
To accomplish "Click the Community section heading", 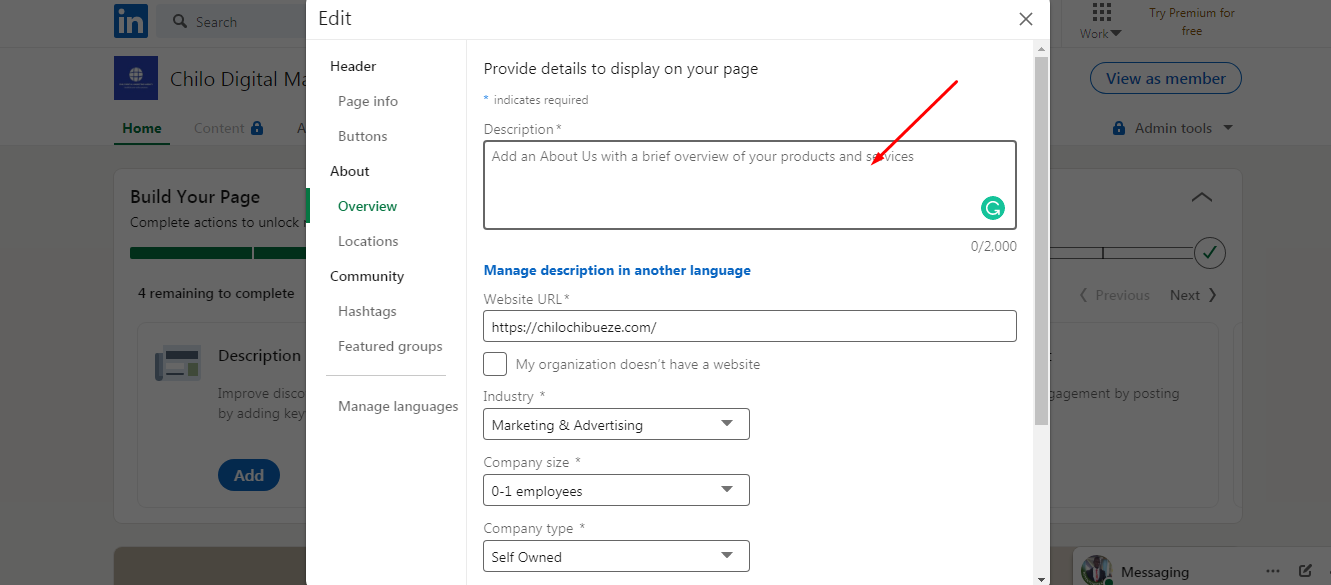I will [367, 276].
